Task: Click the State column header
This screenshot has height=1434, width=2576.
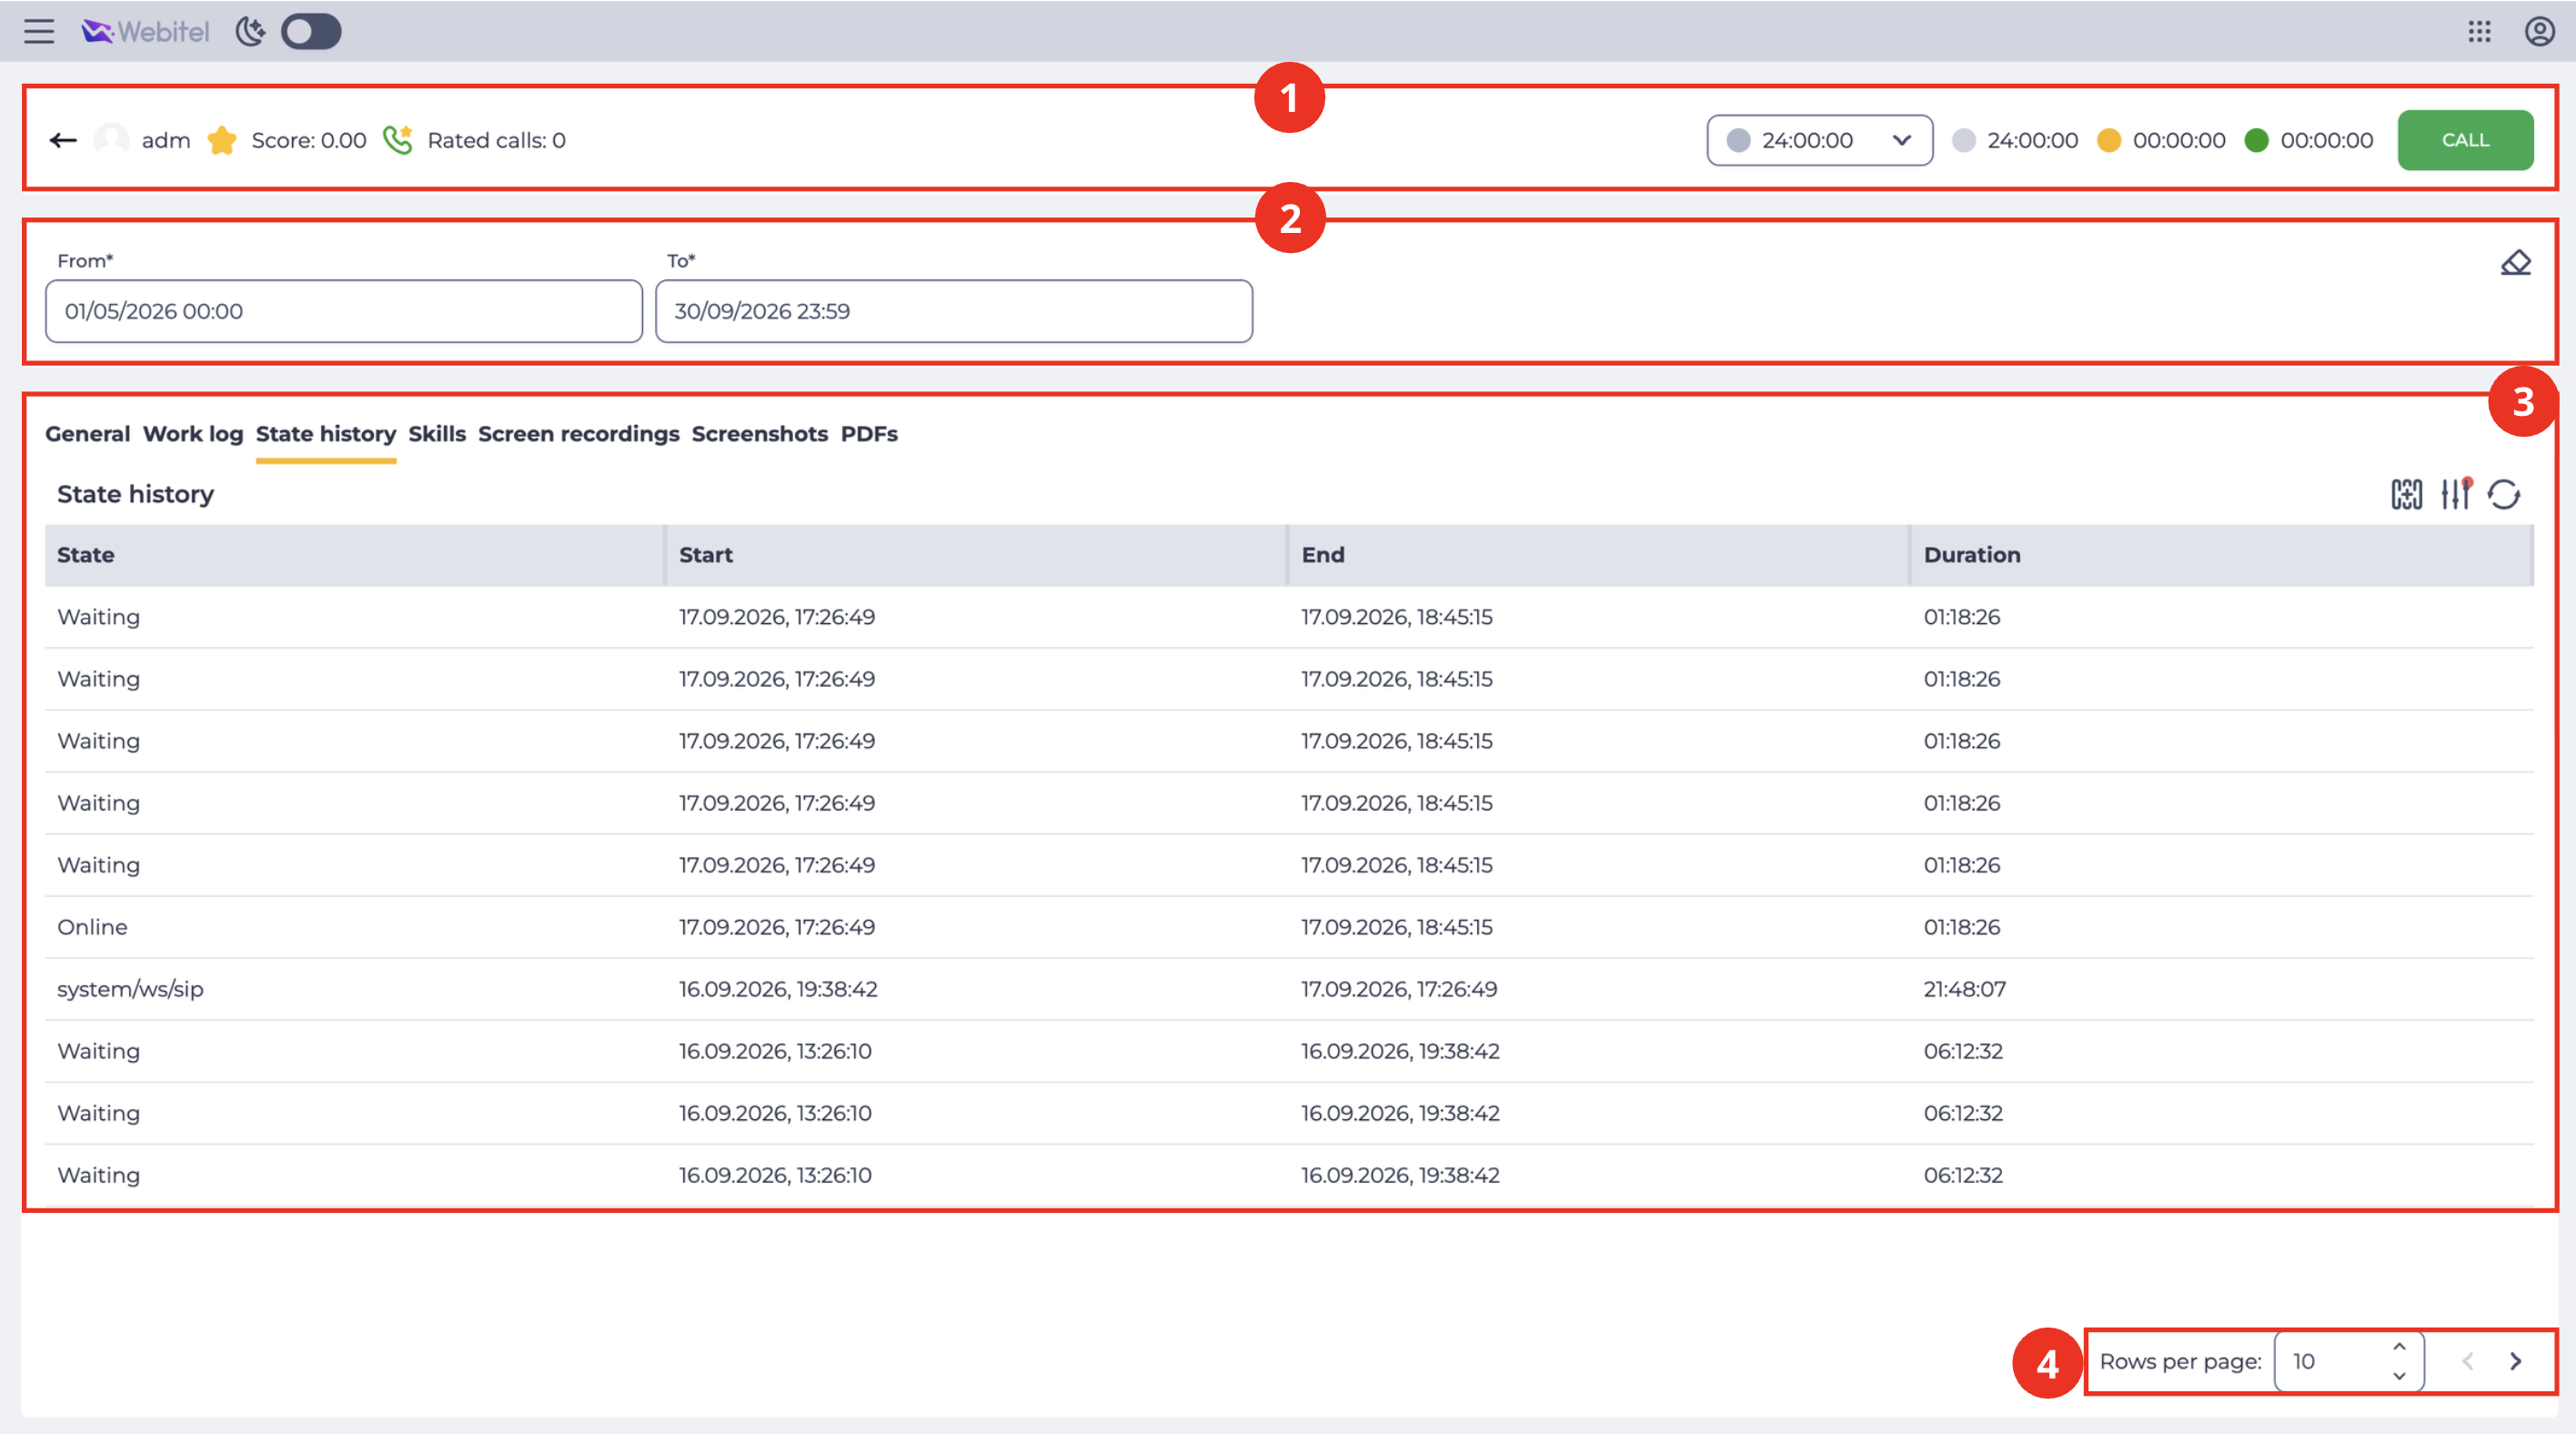Action: [x=355, y=555]
